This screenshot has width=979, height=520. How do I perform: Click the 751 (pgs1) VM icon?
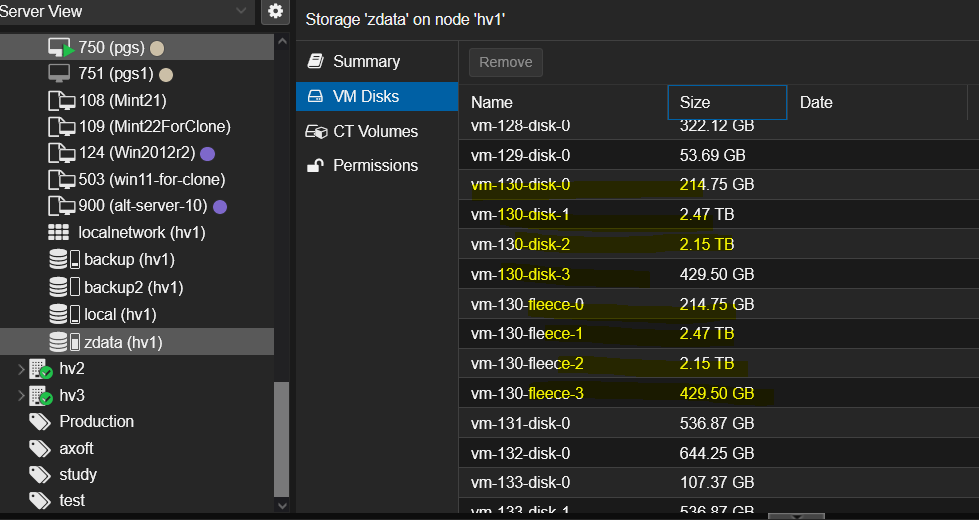click(x=60, y=73)
